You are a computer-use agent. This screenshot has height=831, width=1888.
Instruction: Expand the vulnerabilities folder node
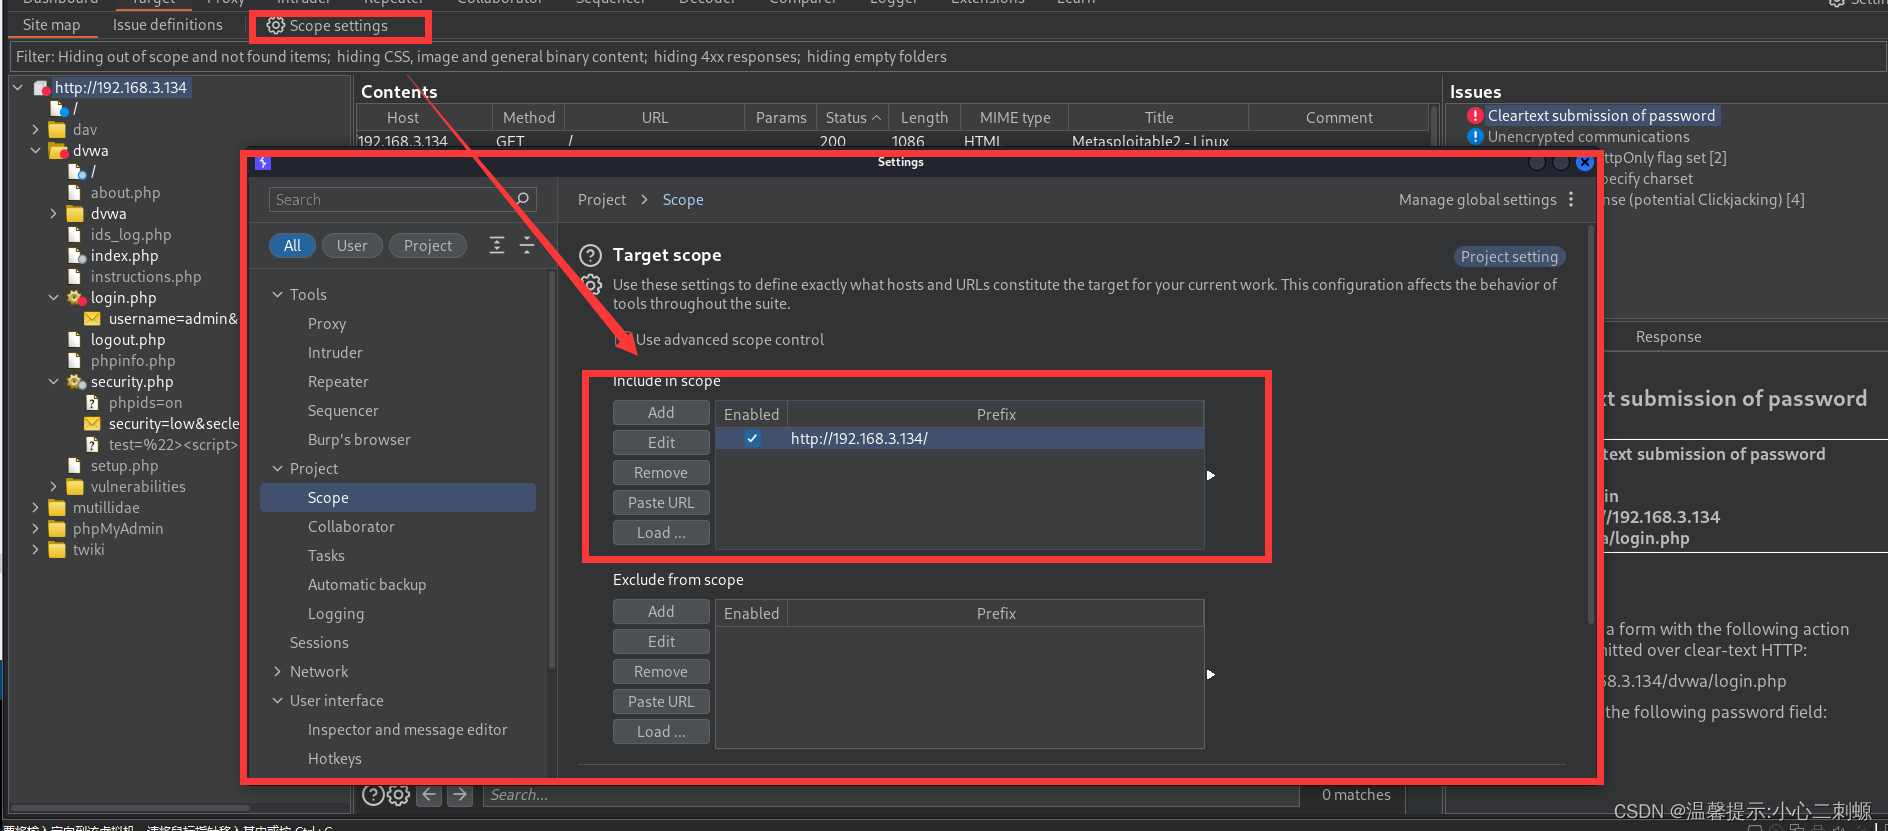click(54, 487)
